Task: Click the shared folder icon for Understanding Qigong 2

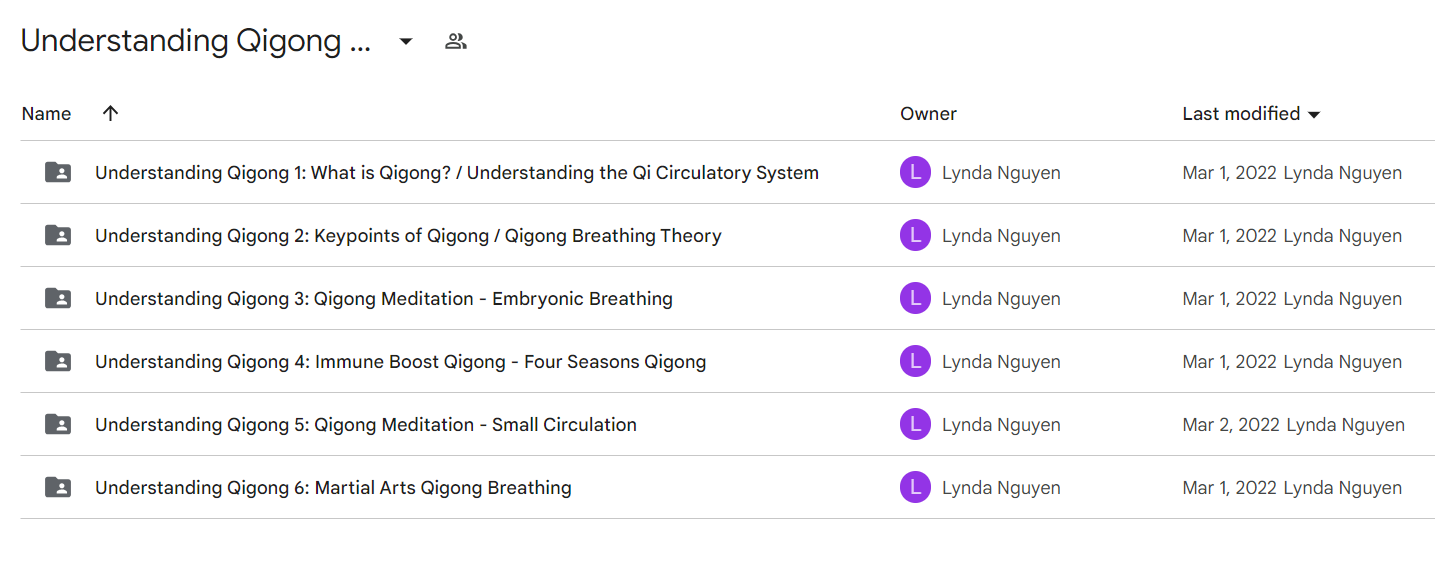Action: pyautogui.click(x=59, y=235)
